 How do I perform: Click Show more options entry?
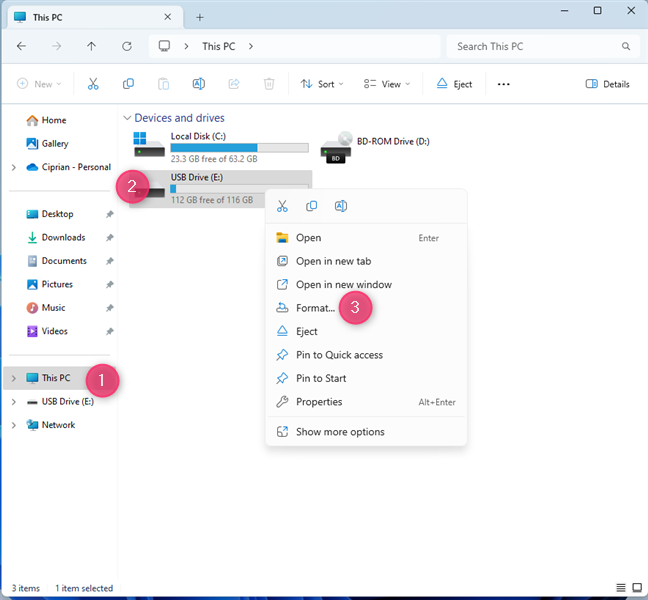[340, 432]
